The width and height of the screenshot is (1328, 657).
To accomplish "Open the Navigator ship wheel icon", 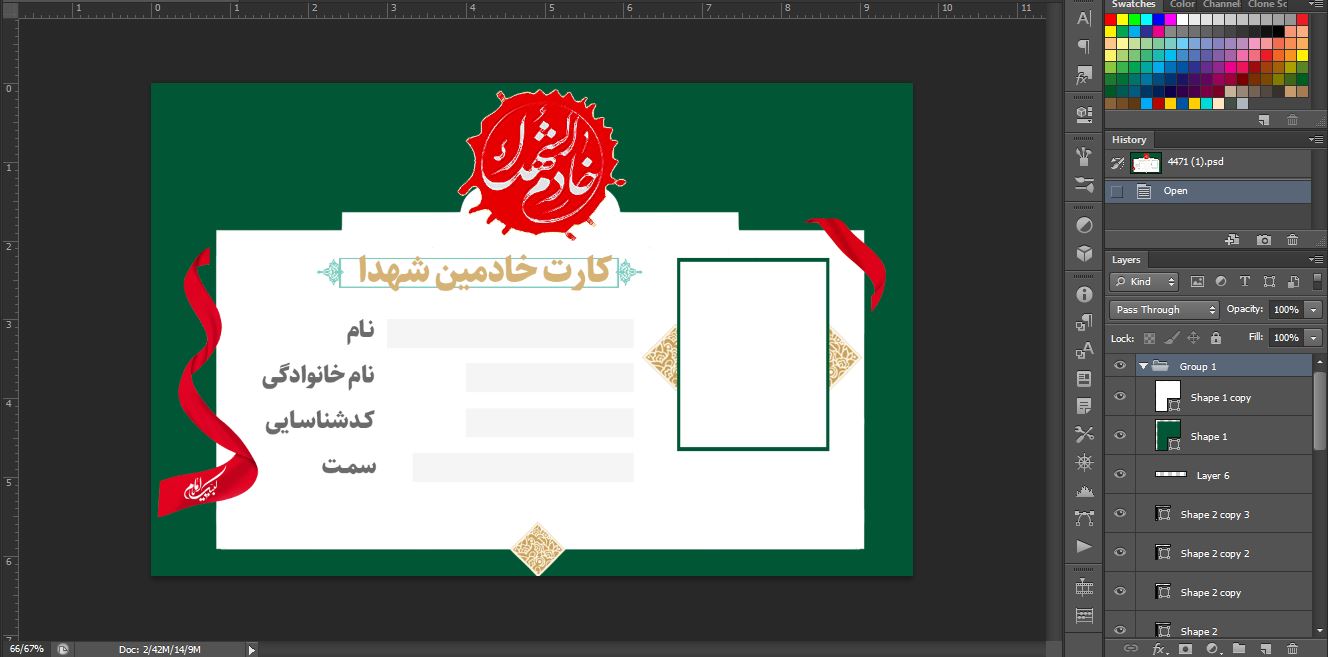I will point(1084,462).
